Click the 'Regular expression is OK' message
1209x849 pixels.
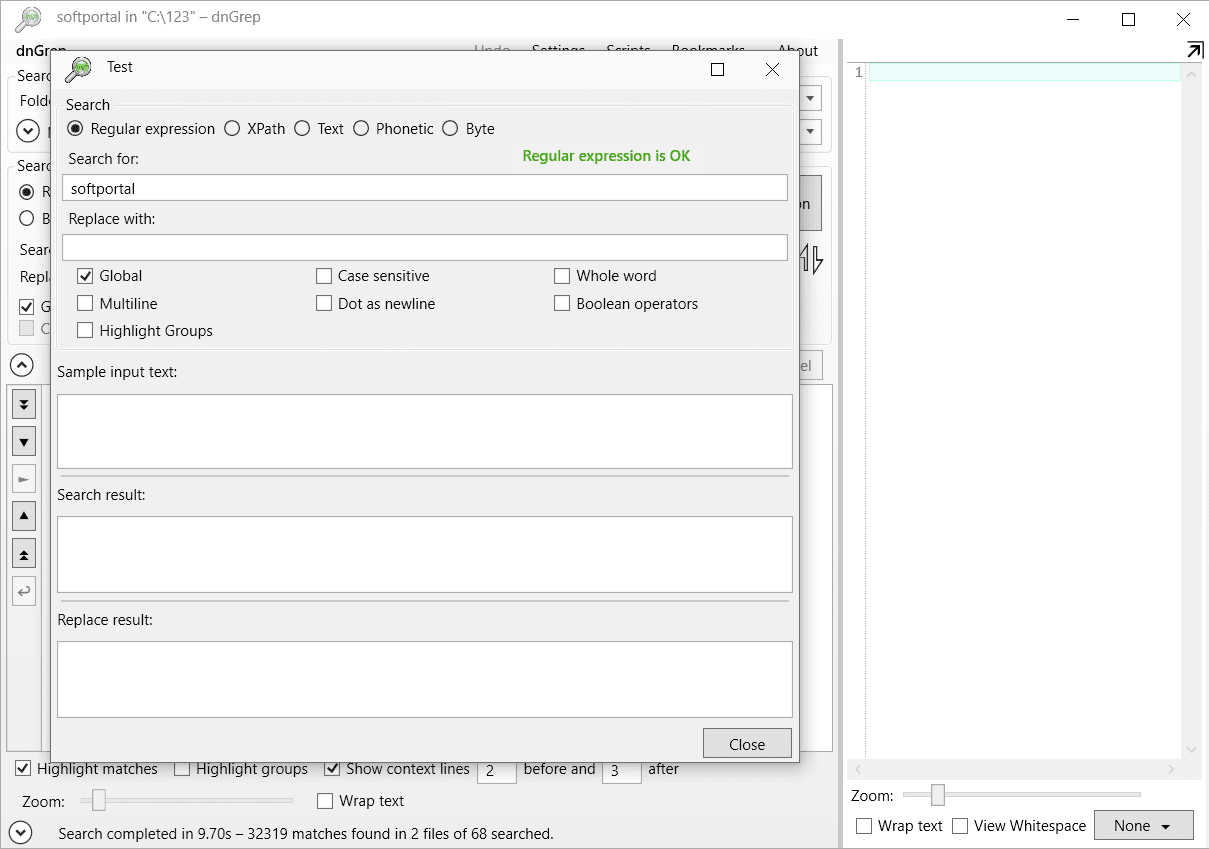(606, 156)
